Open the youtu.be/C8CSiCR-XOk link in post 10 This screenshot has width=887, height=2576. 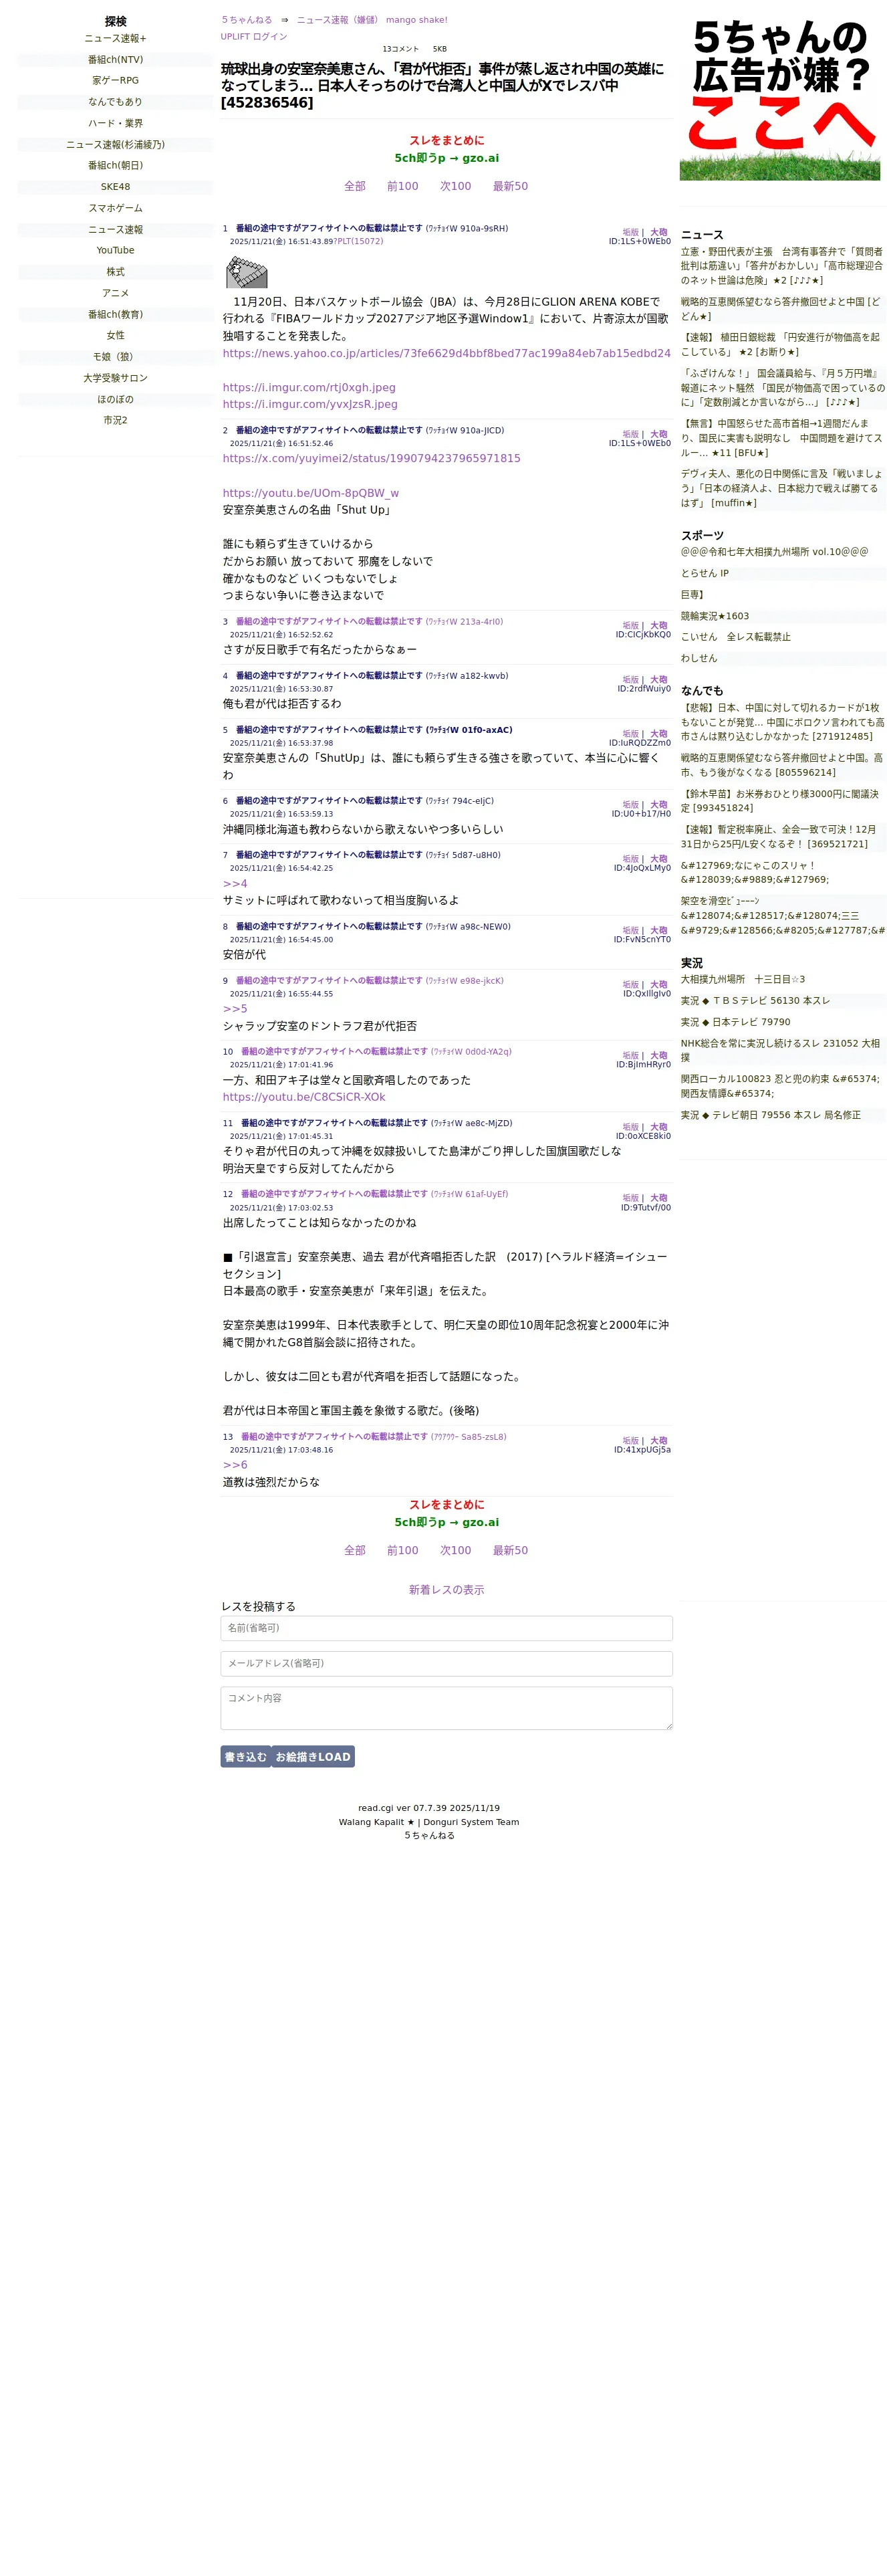click(304, 1097)
